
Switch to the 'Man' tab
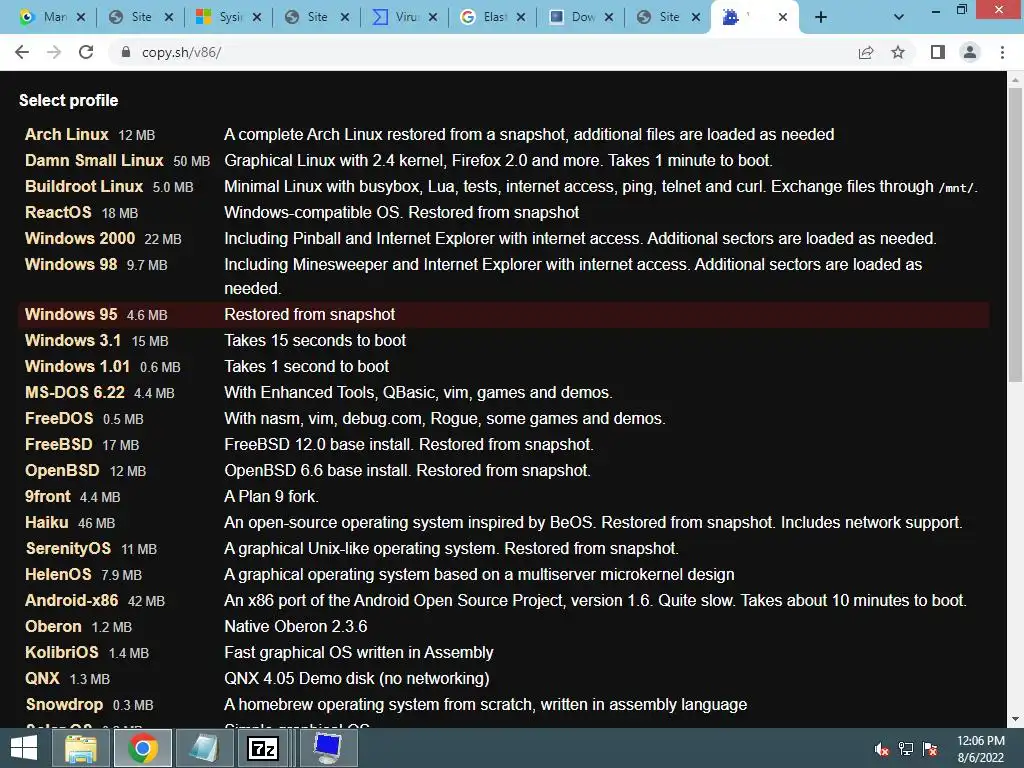pos(54,17)
